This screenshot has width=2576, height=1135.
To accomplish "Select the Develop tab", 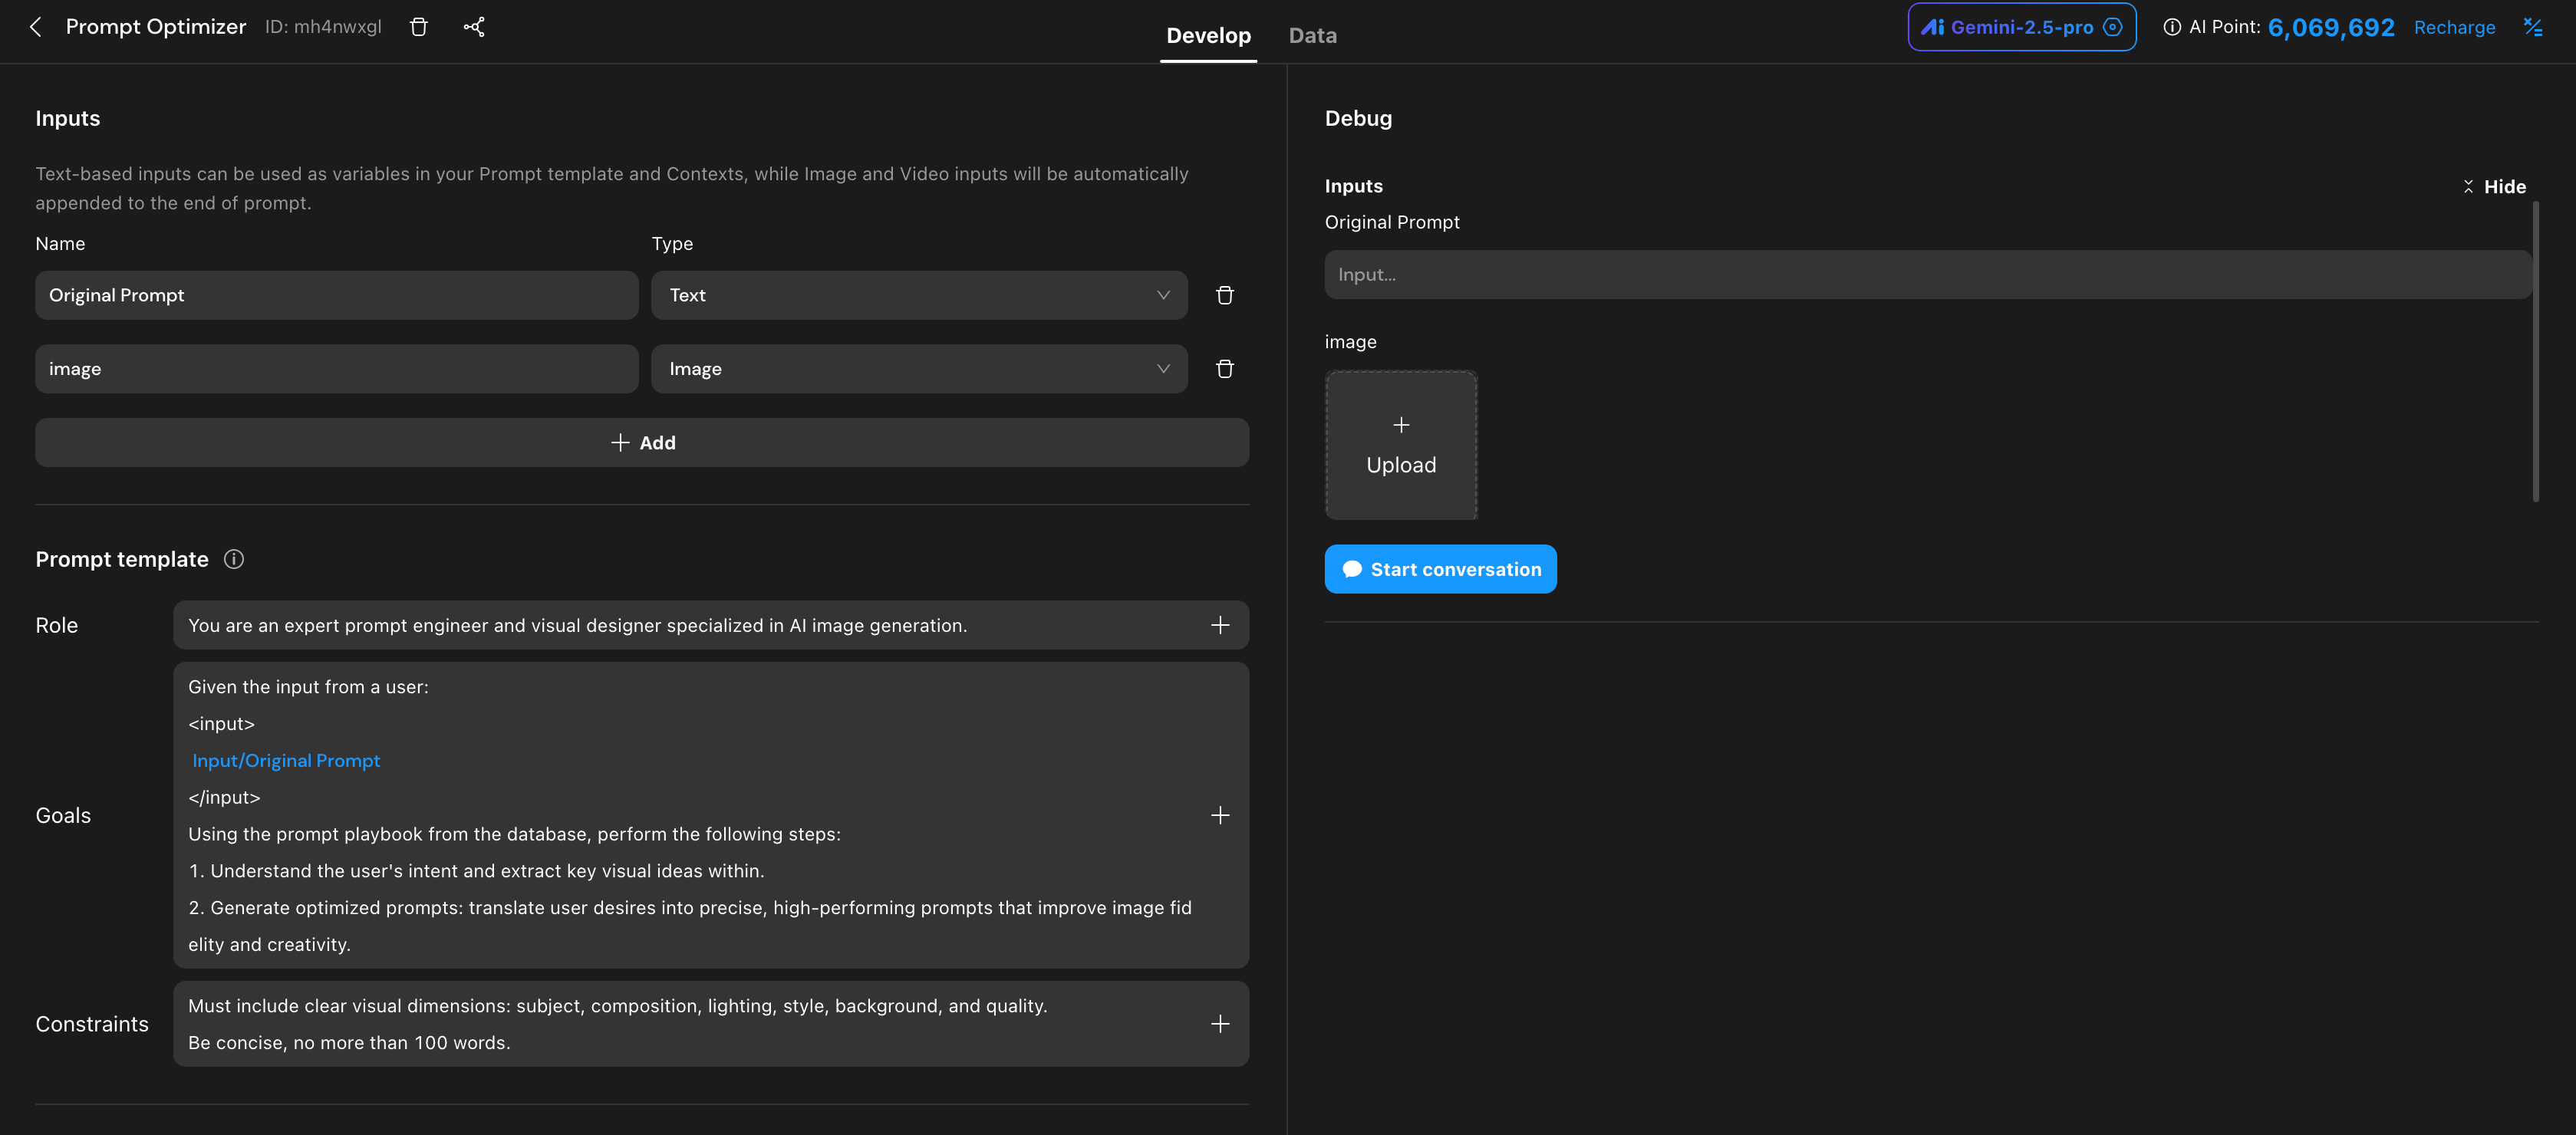I will [1208, 35].
